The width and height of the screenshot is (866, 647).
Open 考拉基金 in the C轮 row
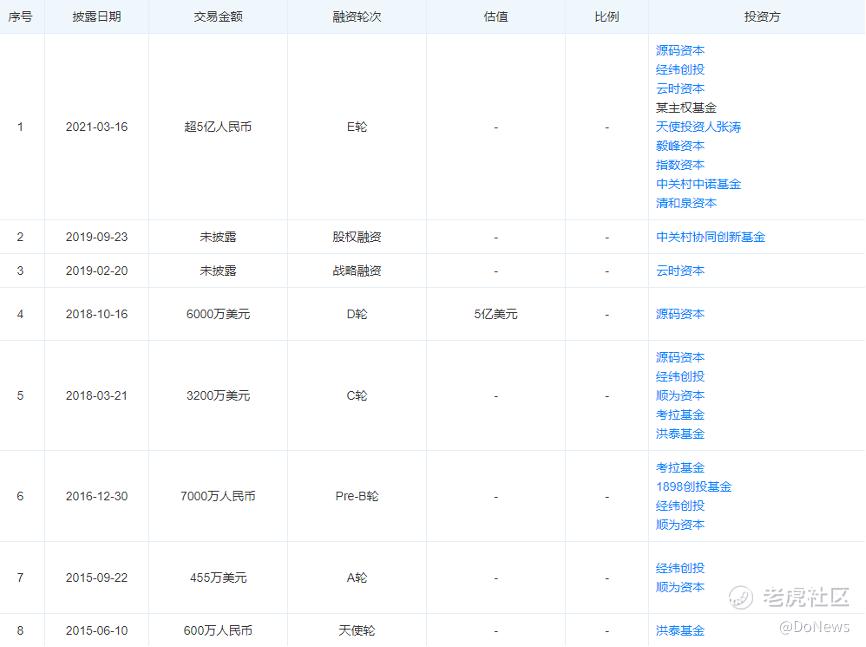tap(680, 415)
